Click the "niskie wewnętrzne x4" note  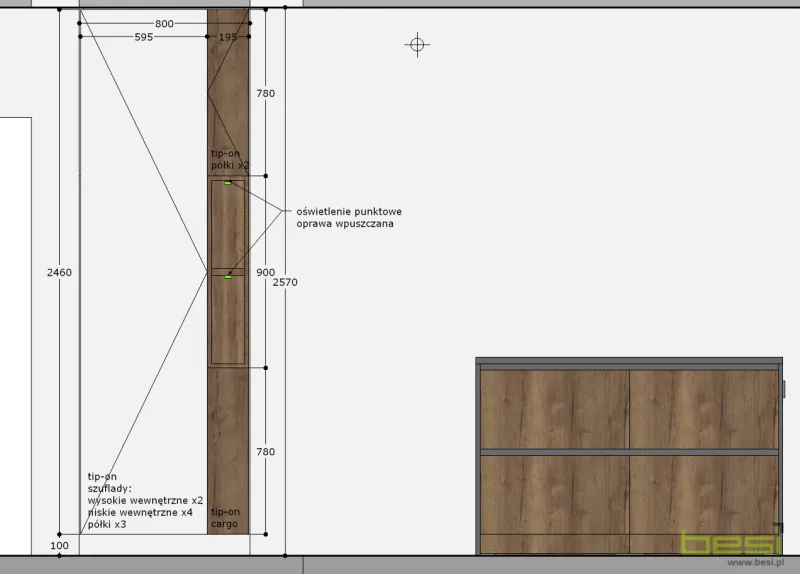(x=140, y=512)
